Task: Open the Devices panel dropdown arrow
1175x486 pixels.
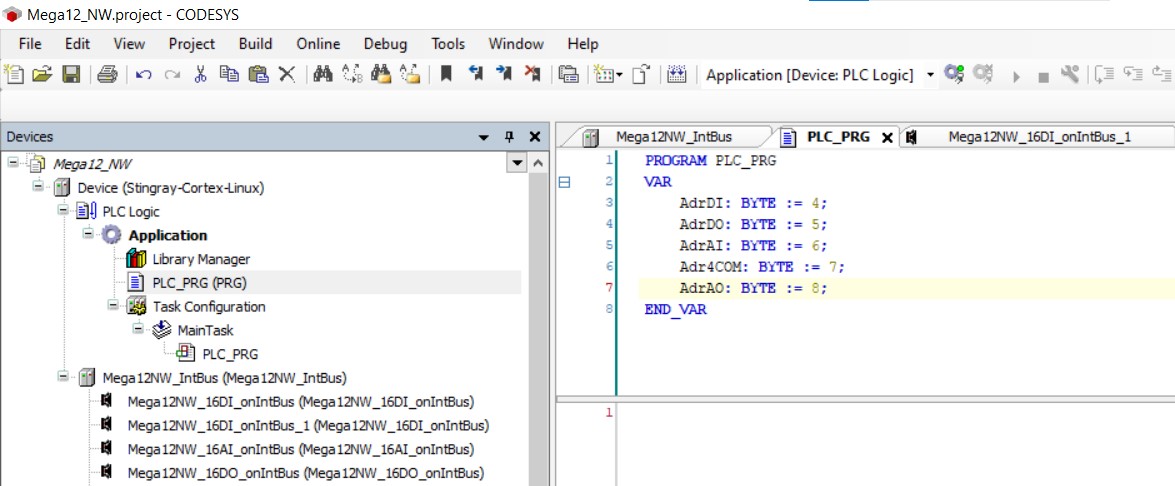Action: 484,137
